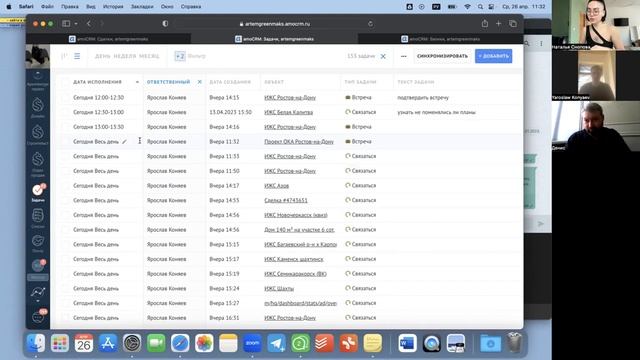
Task: Open the Сделка #4743651 link
Action: pyautogui.click(x=286, y=200)
